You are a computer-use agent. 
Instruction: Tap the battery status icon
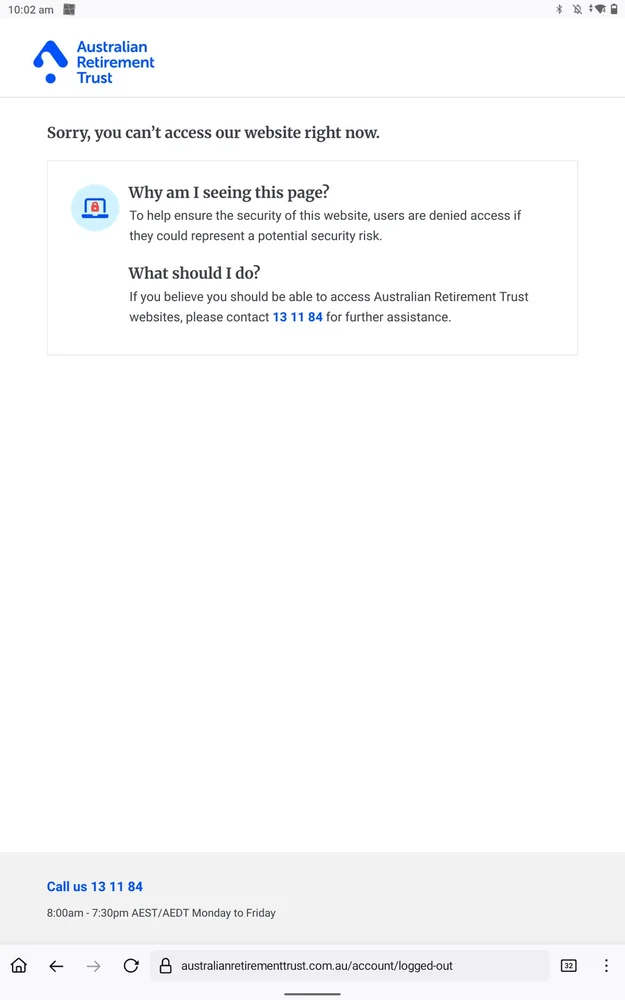pos(614,9)
